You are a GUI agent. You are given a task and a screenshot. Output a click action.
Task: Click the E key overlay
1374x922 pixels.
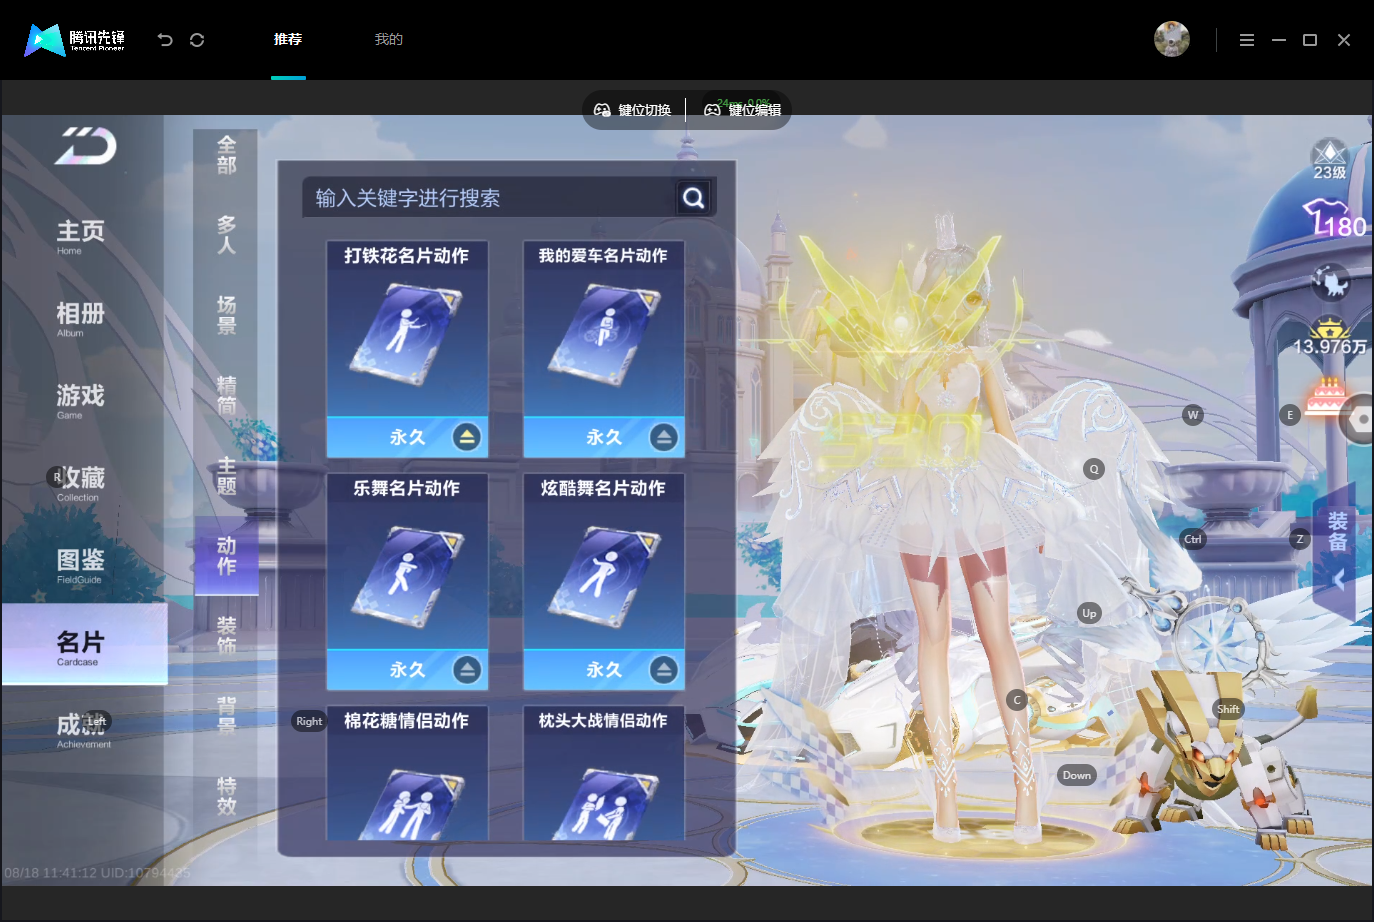1290,415
